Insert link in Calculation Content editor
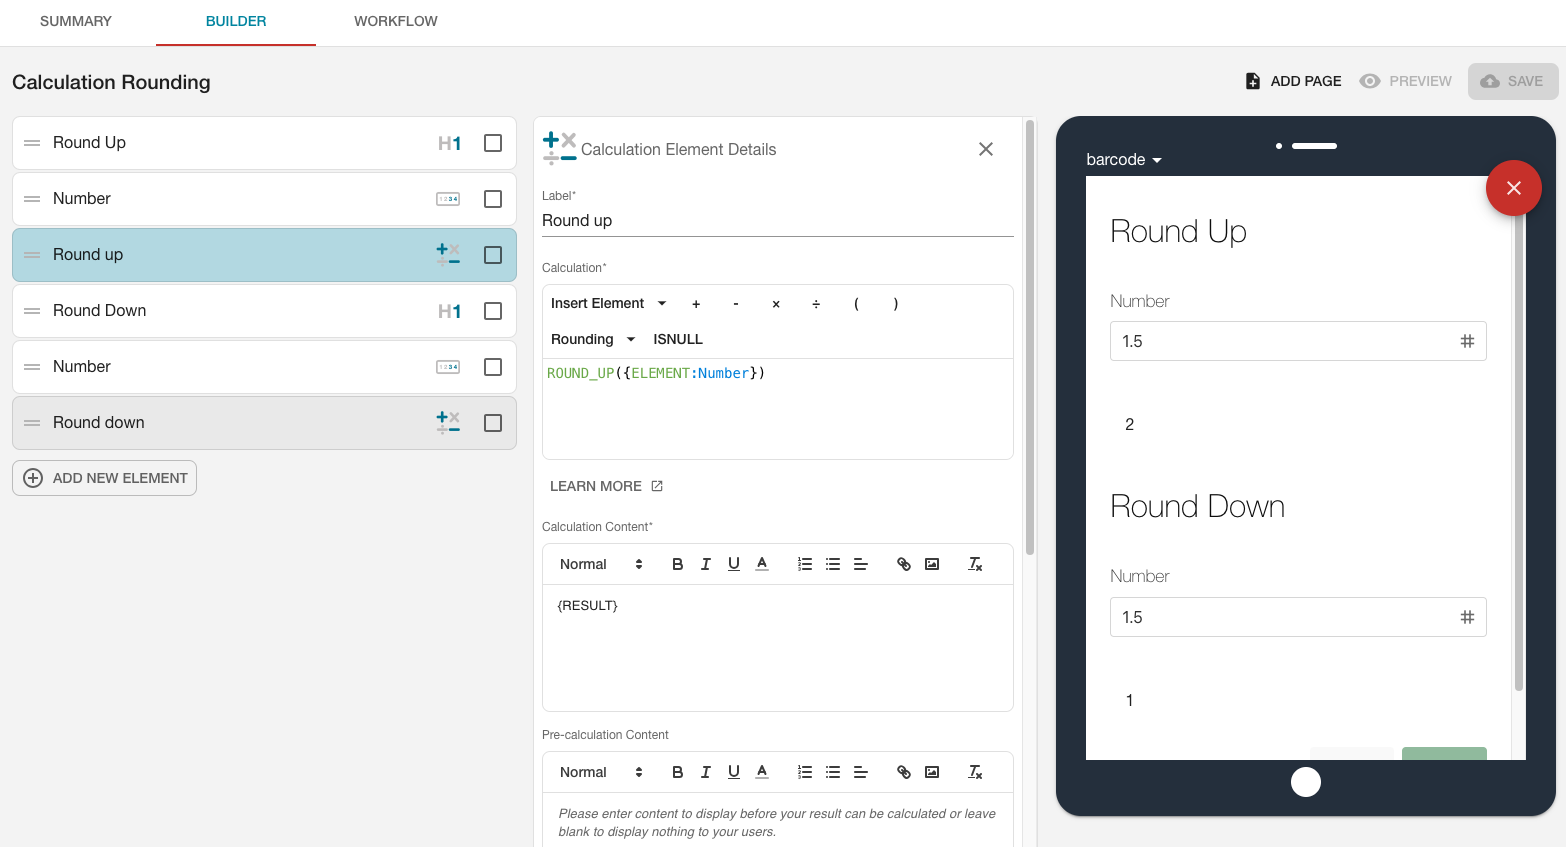The height and width of the screenshot is (847, 1566). pos(904,564)
